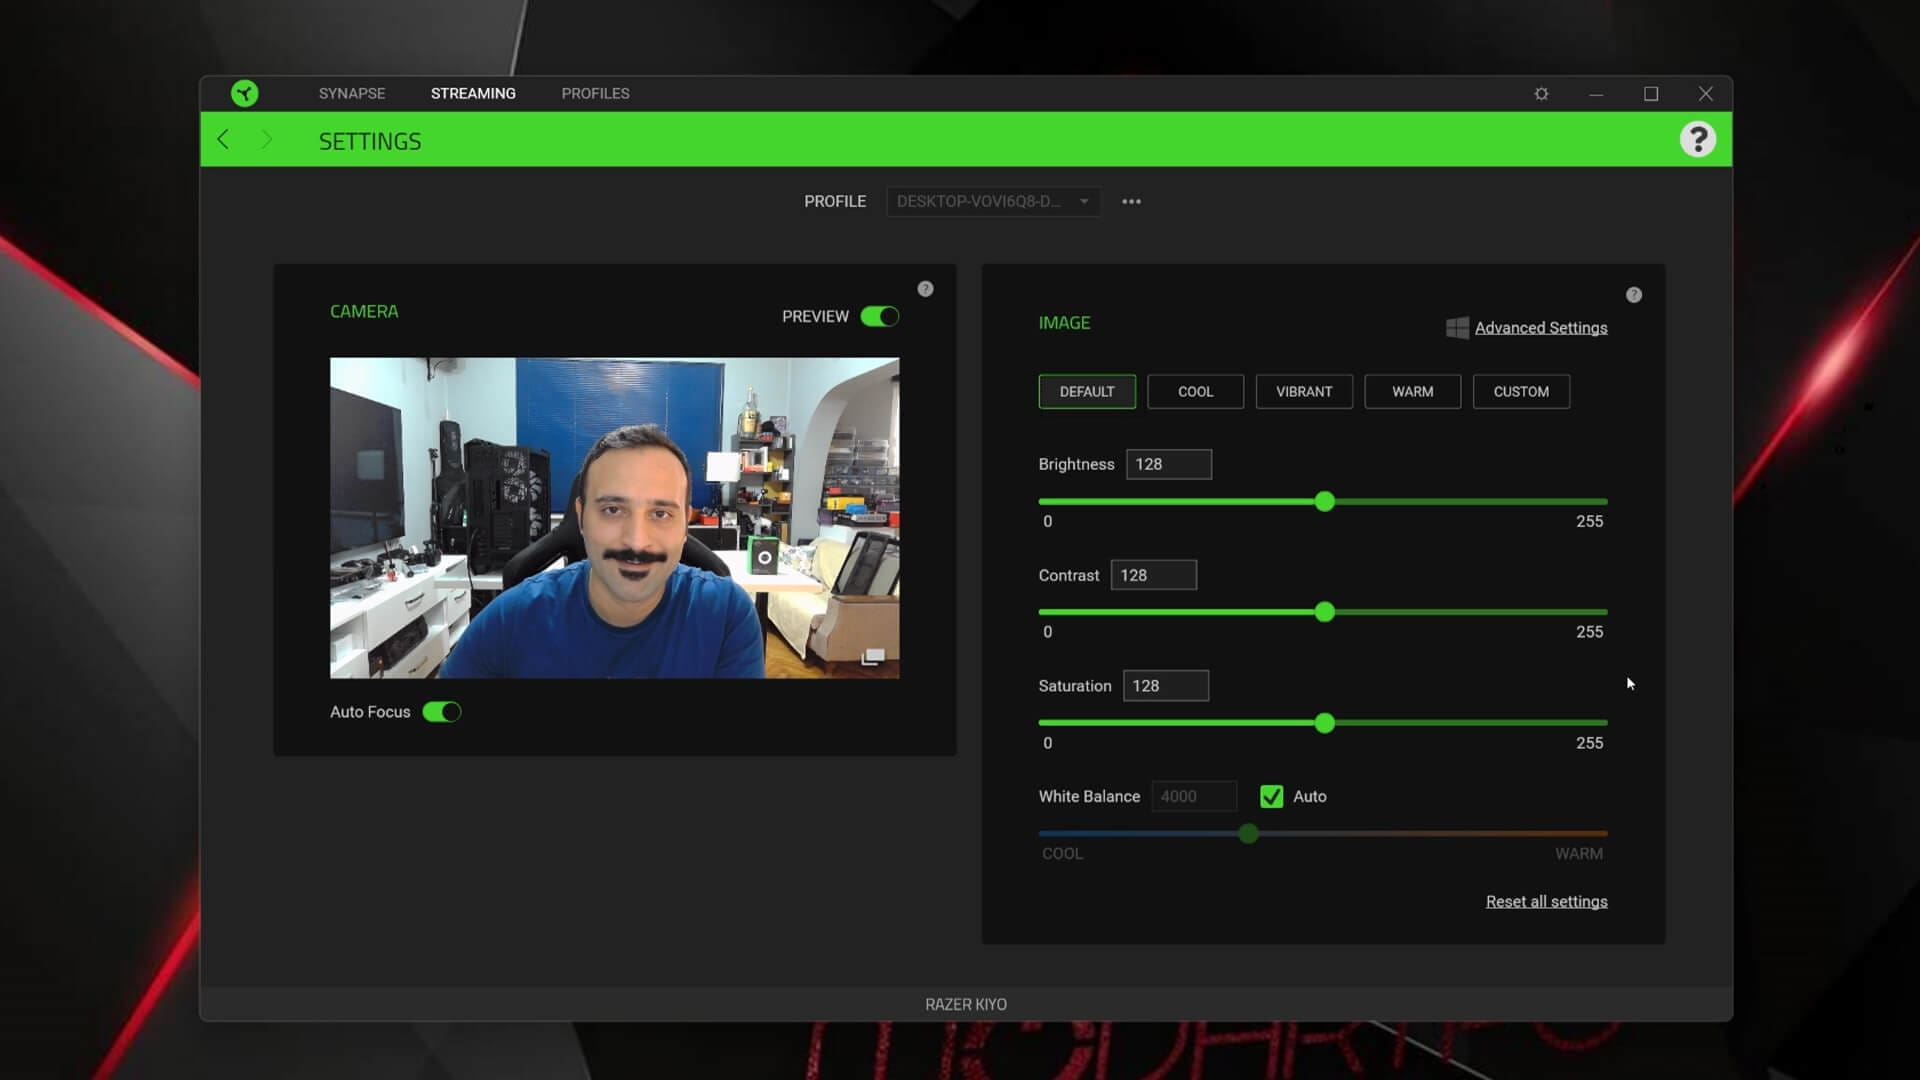Click the Contrast value input field
This screenshot has width=1920, height=1080.
[1153, 575]
